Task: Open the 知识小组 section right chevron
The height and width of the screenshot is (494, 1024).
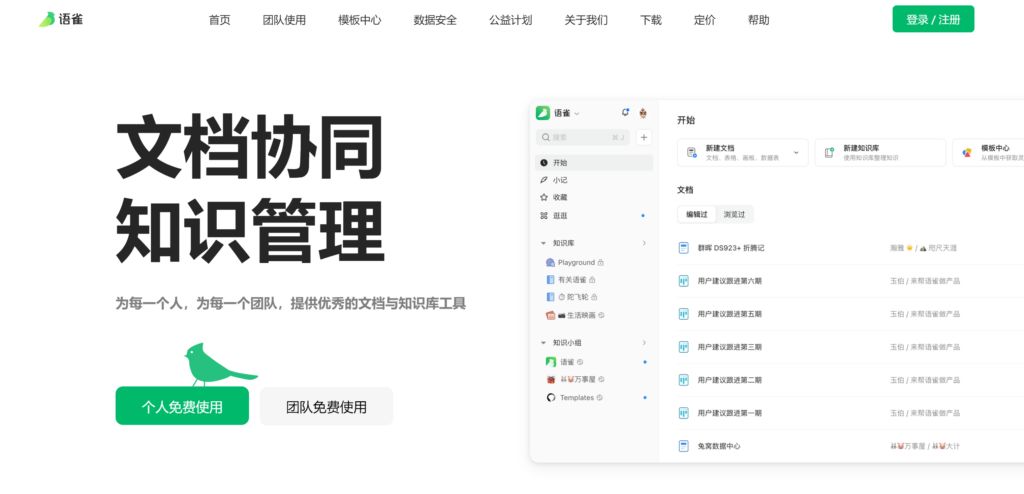Action: click(644, 342)
